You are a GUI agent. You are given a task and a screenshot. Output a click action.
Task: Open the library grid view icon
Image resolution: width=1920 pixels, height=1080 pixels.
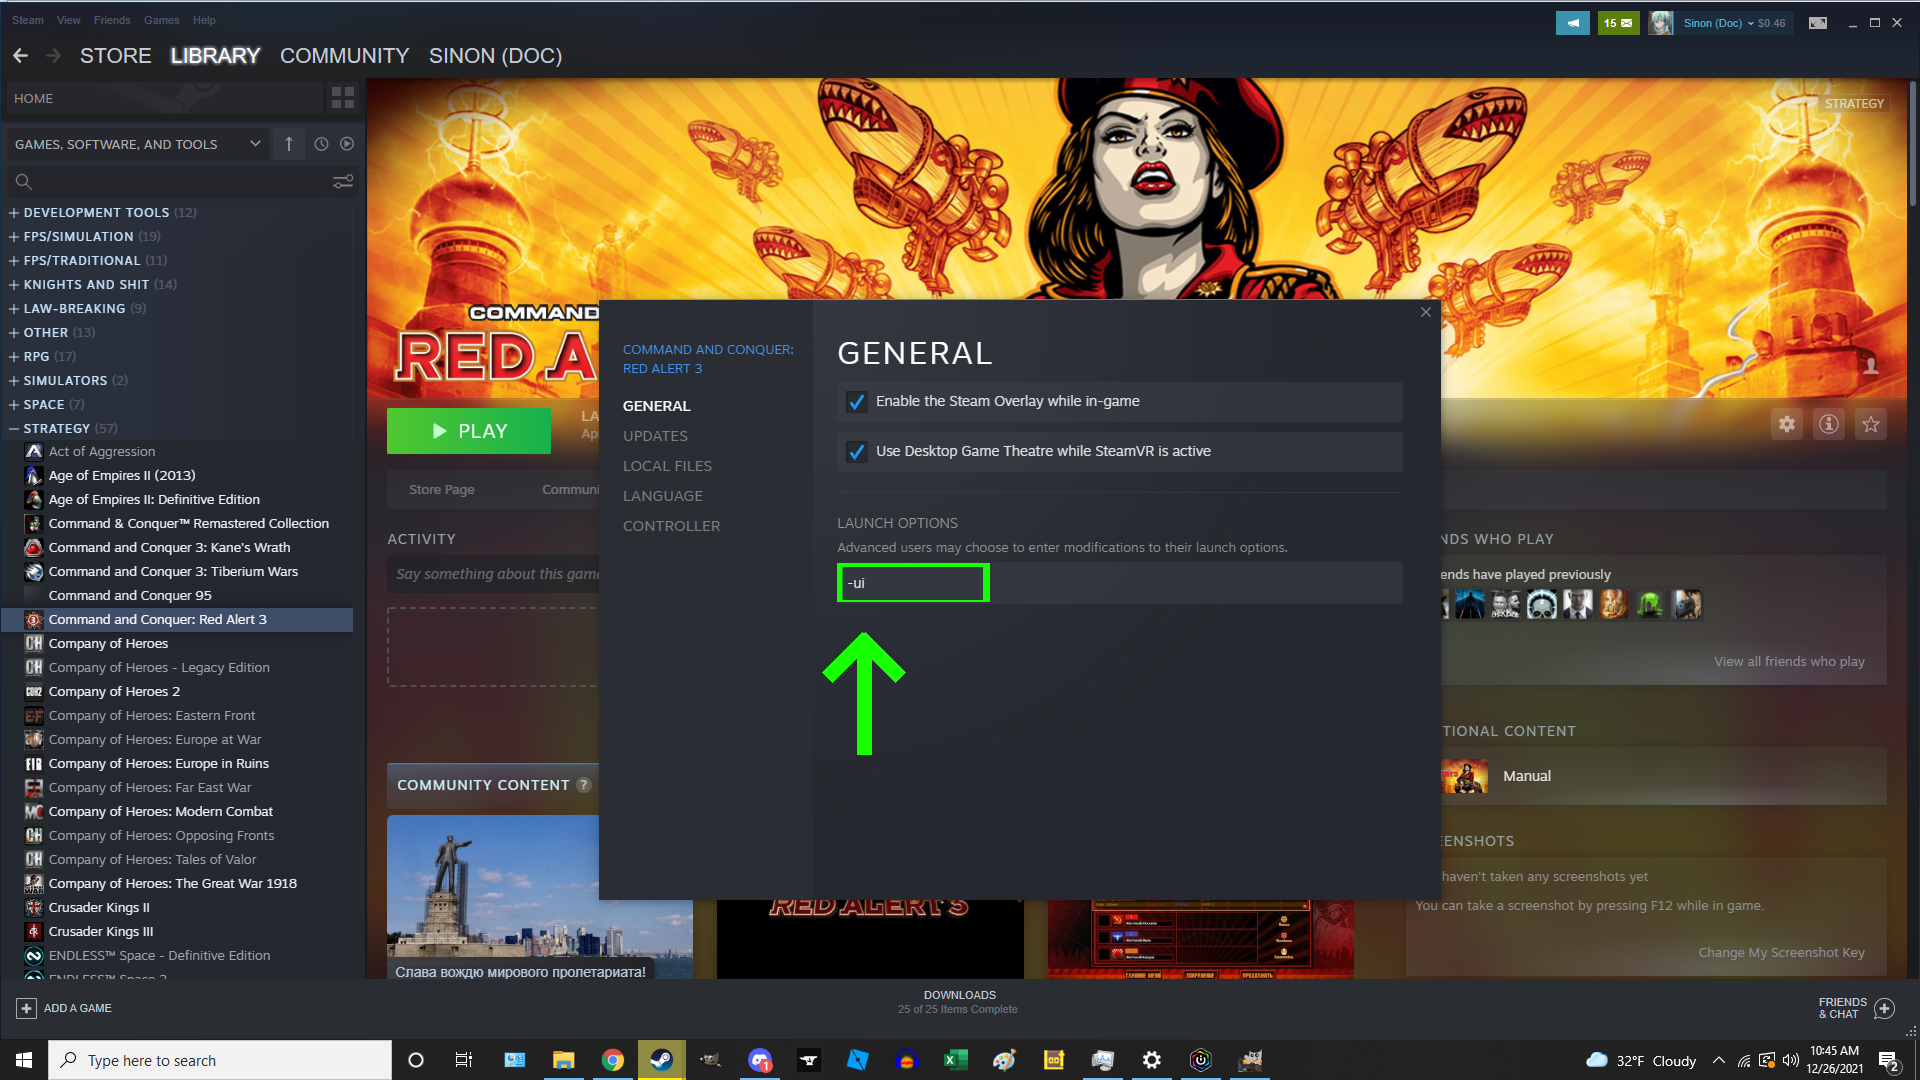click(342, 97)
